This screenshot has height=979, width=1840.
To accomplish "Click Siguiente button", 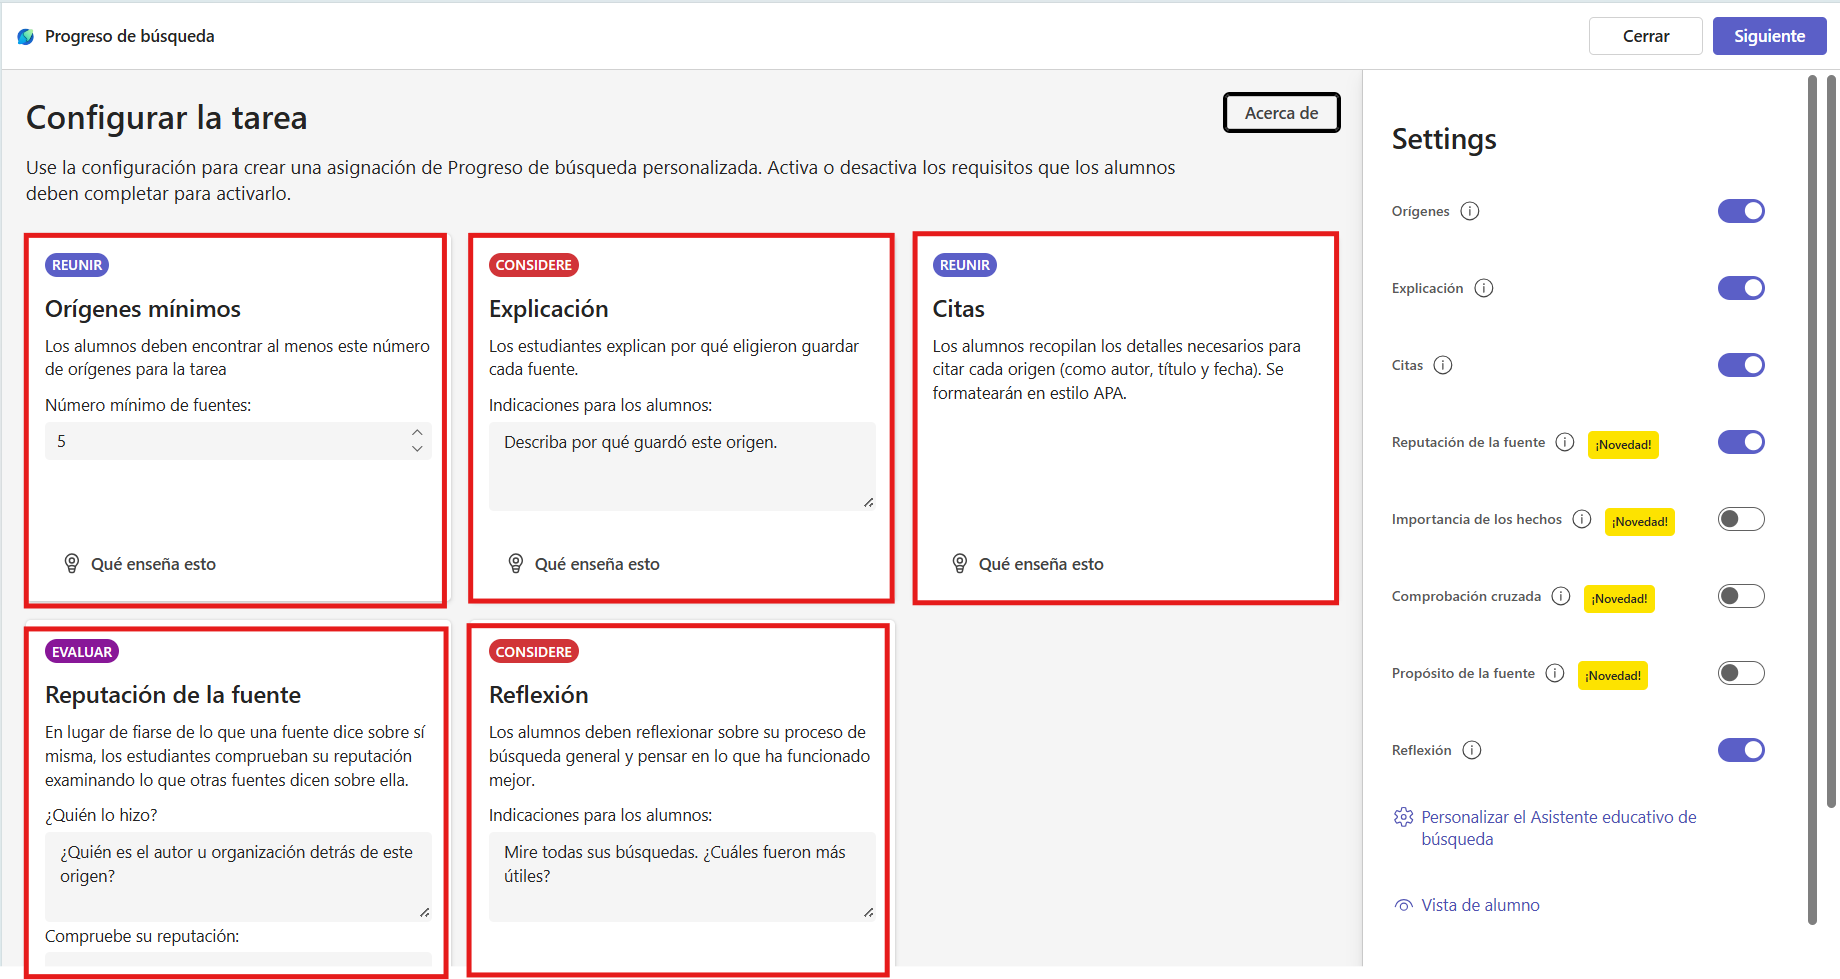I will coord(1769,36).
